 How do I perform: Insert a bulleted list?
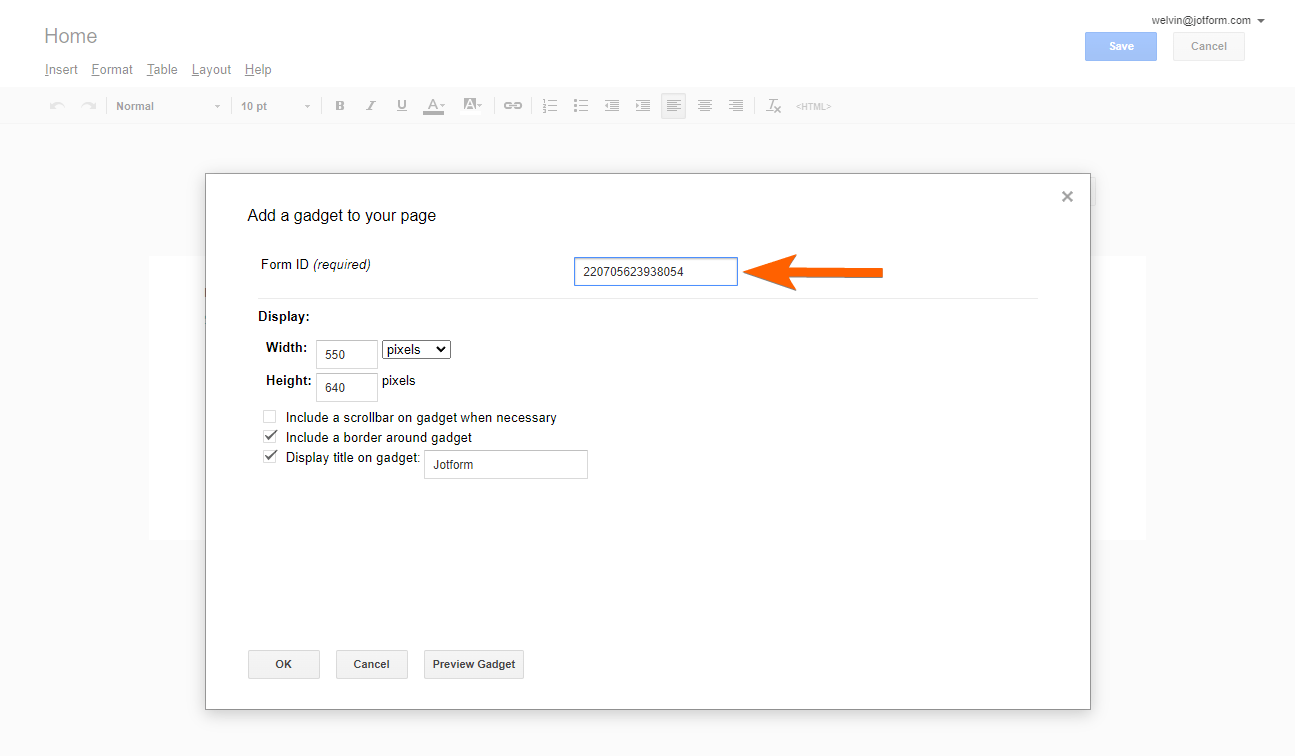pos(581,106)
